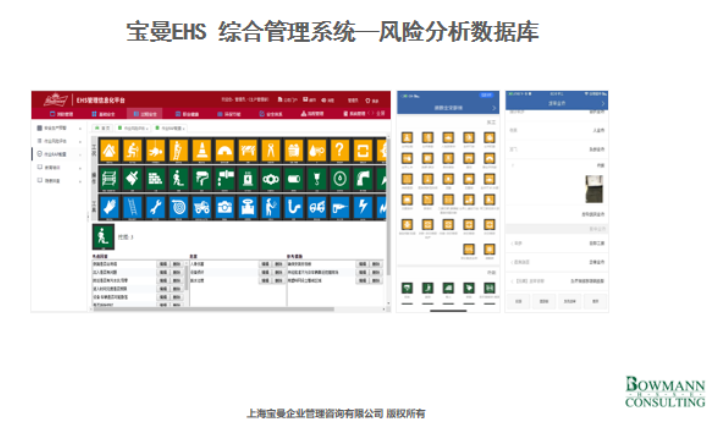This screenshot has height=422, width=711.
Task: Choose the blue valve icon
Action: pyautogui.click(x=248, y=208)
